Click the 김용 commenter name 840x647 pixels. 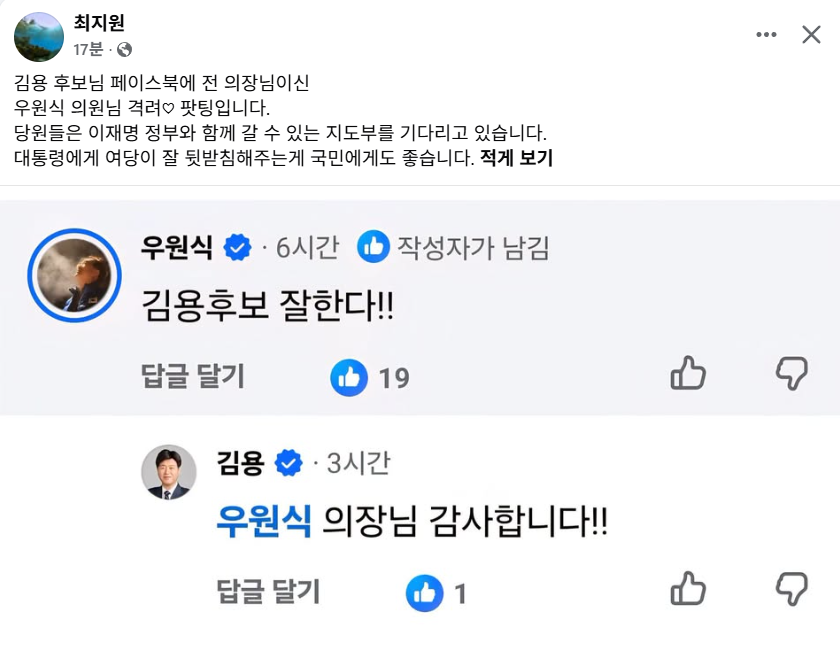(x=241, y=463)
